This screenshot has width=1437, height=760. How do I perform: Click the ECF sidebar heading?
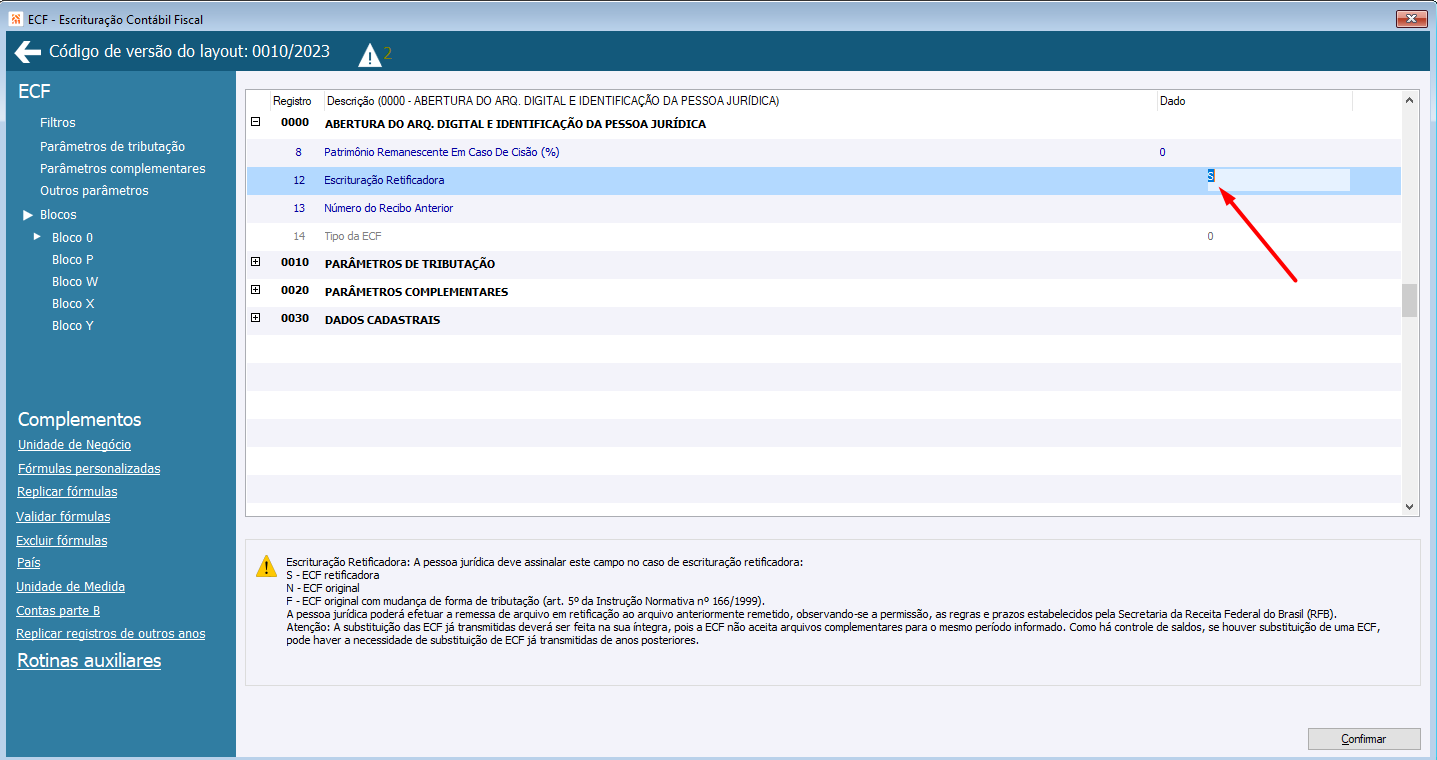pos(34,92)
